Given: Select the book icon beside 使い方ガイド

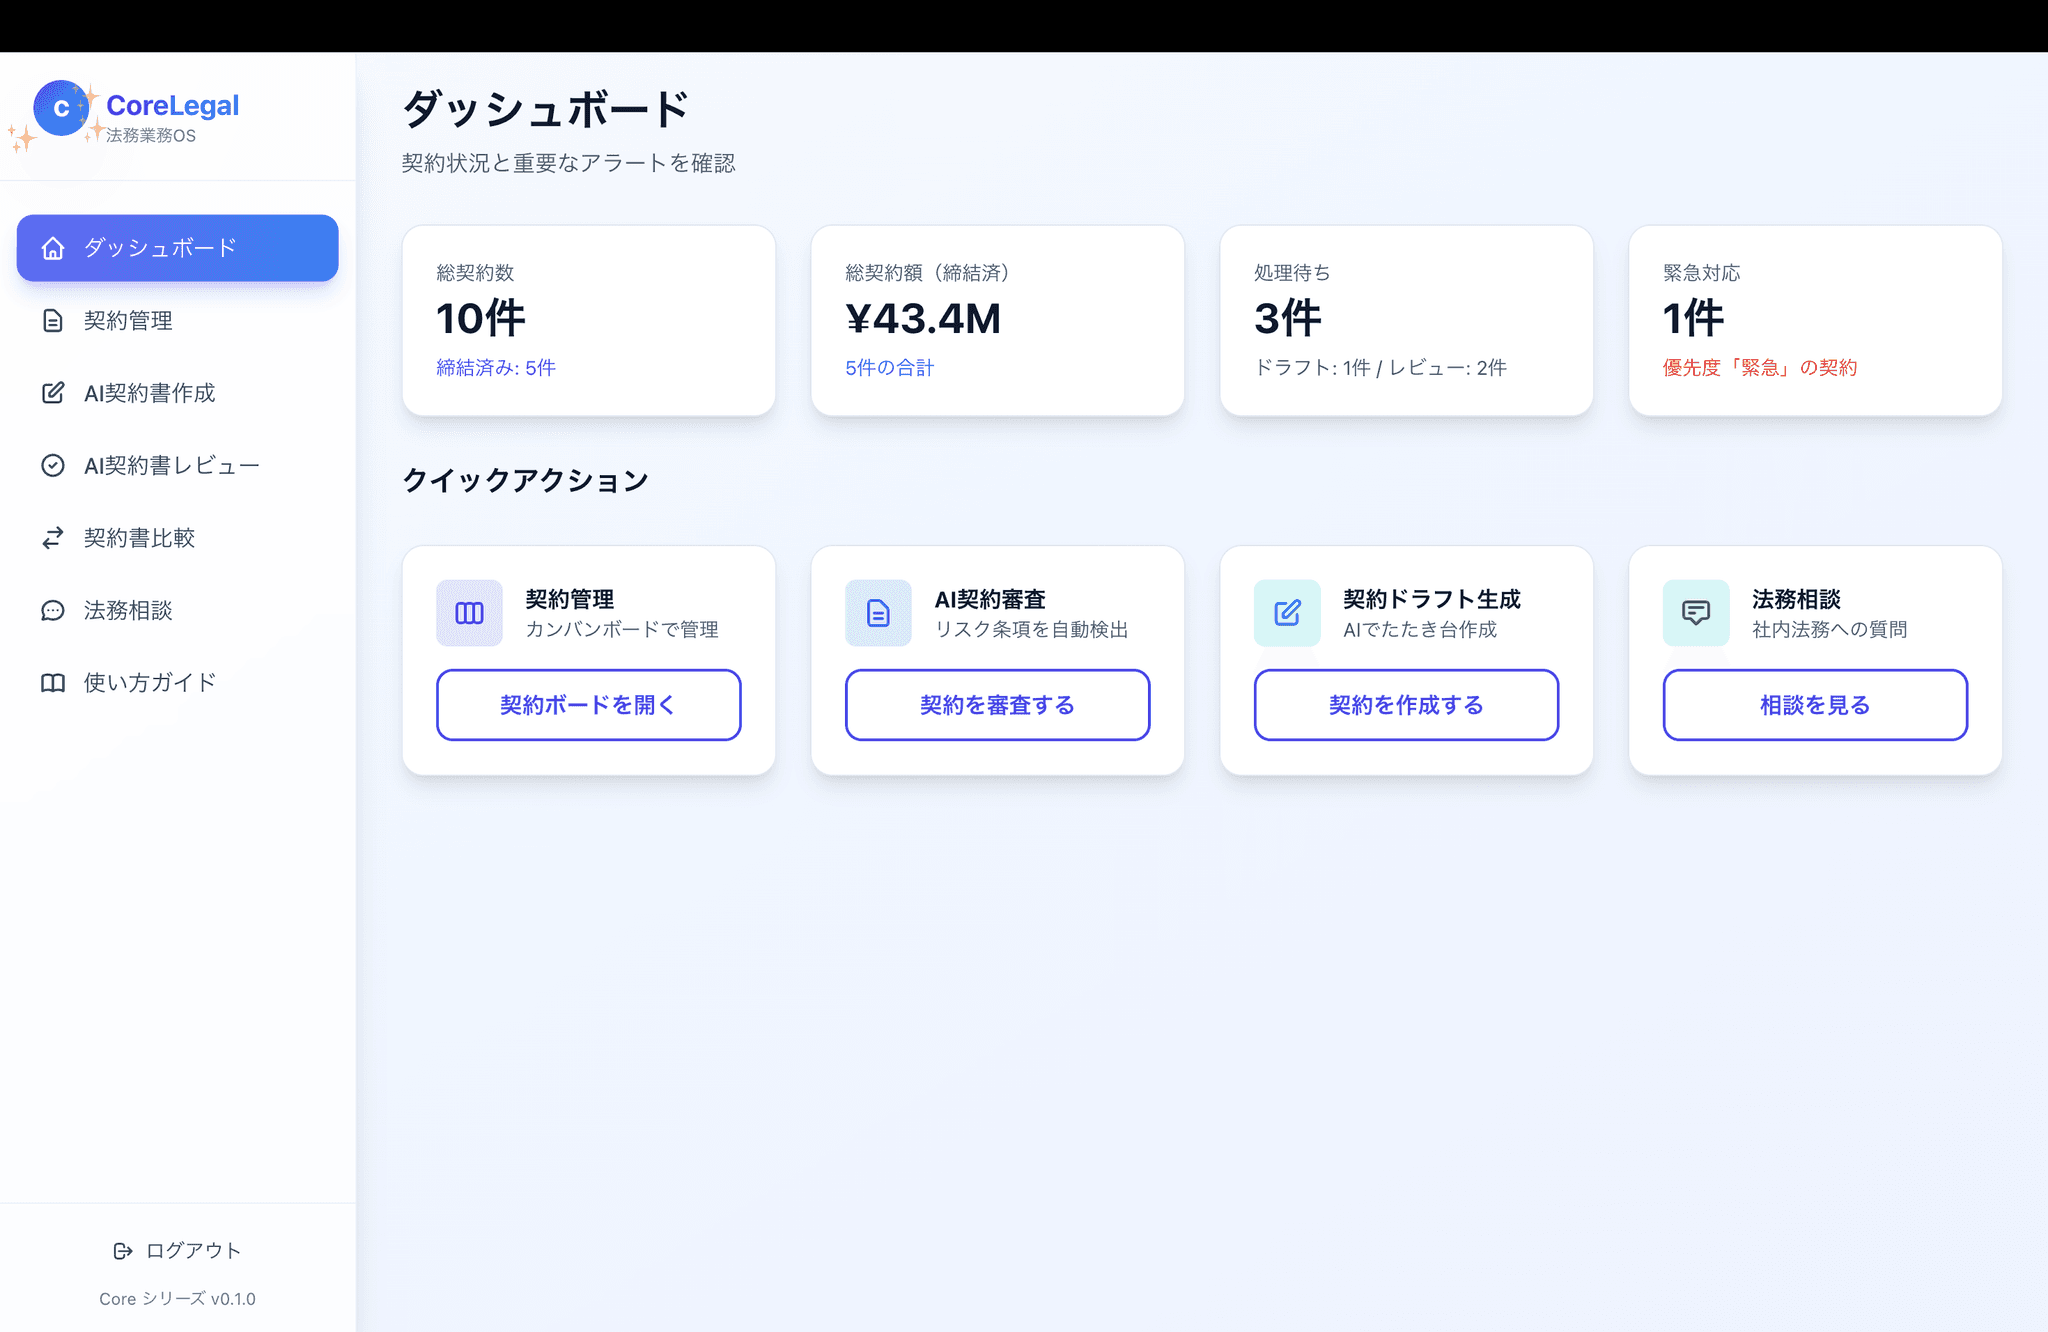Looking at the screenshot, I should (52, 682).
